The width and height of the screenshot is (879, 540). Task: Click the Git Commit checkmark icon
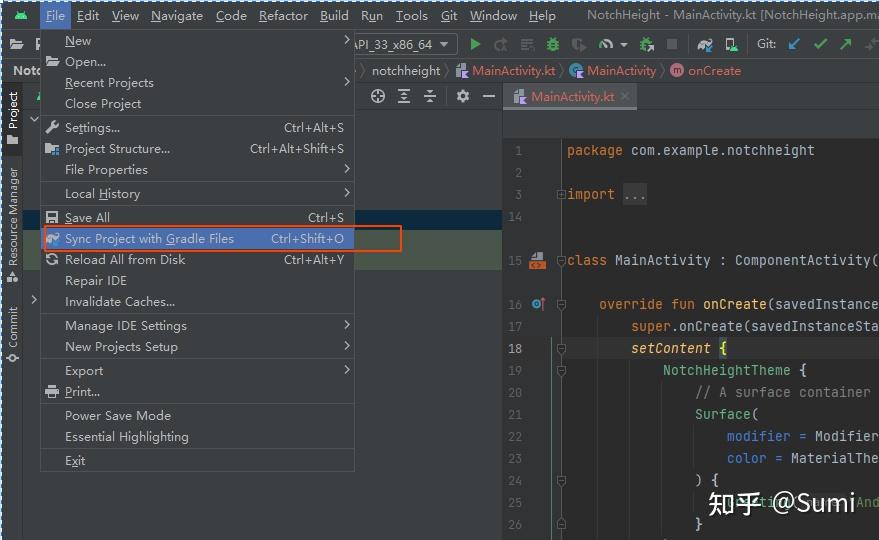[x=820, y=44]
